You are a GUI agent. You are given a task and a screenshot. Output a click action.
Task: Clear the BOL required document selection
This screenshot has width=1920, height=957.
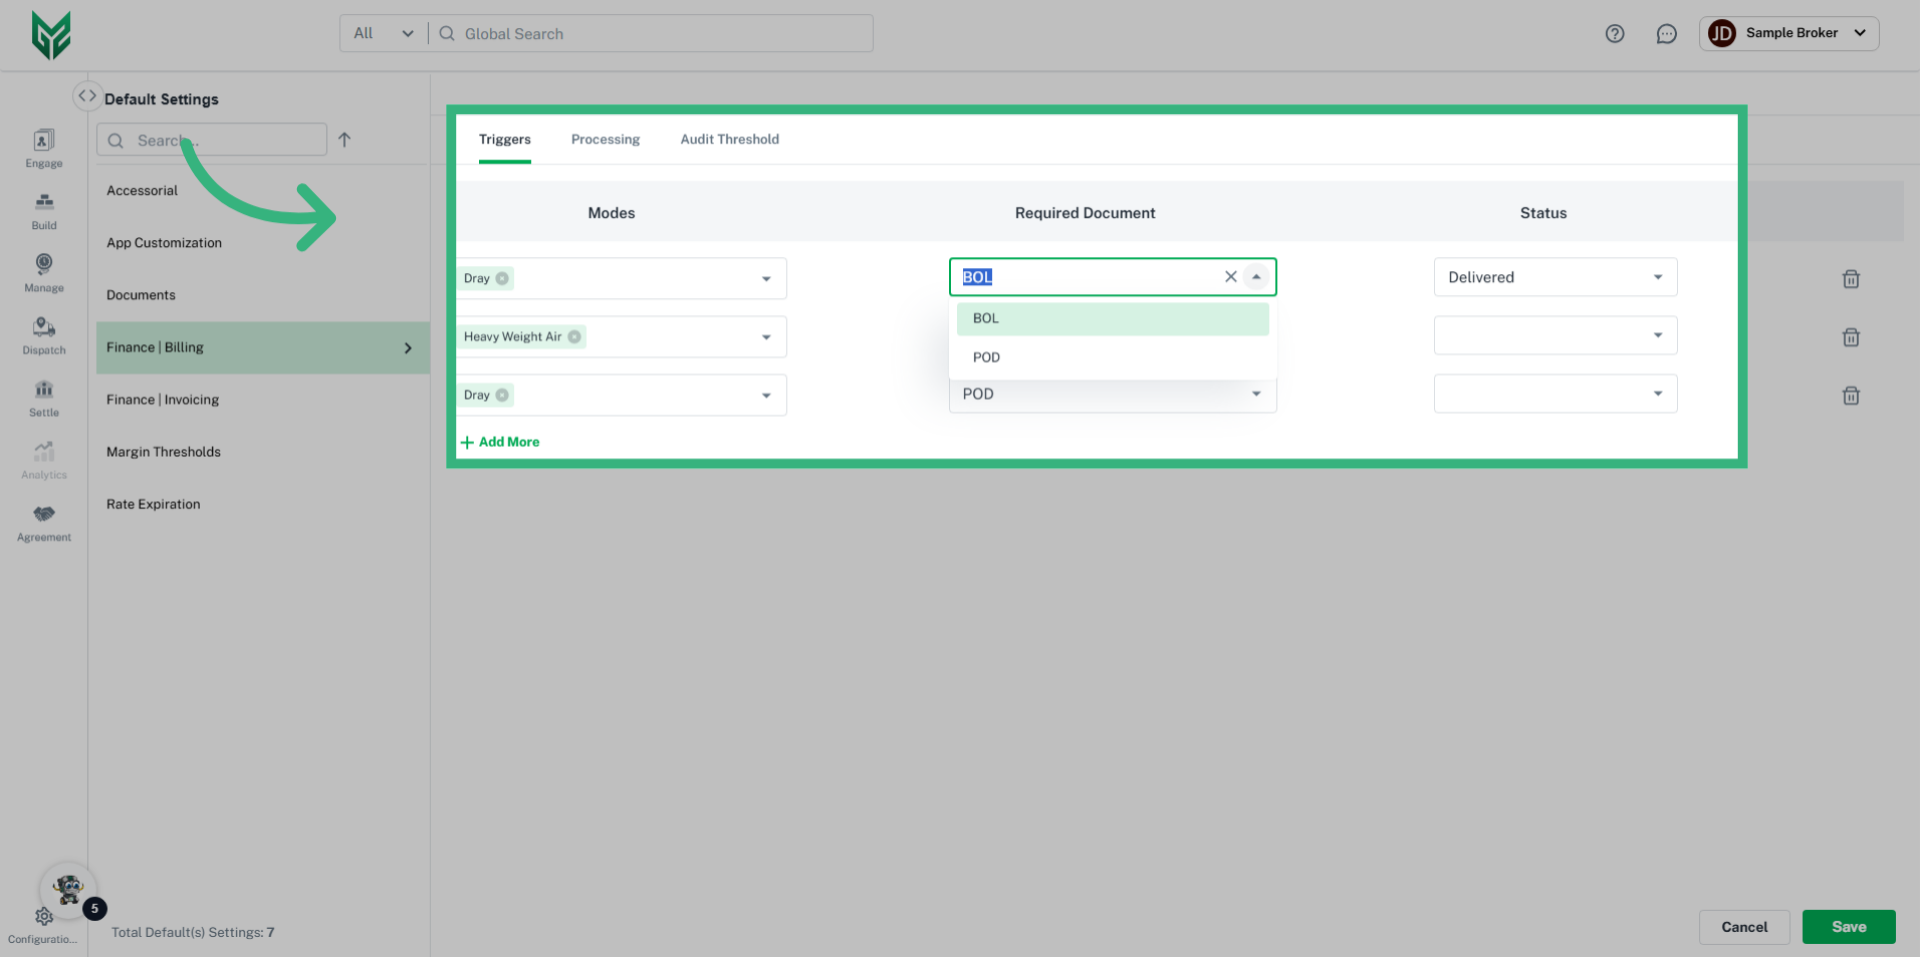pos(1230,277)
